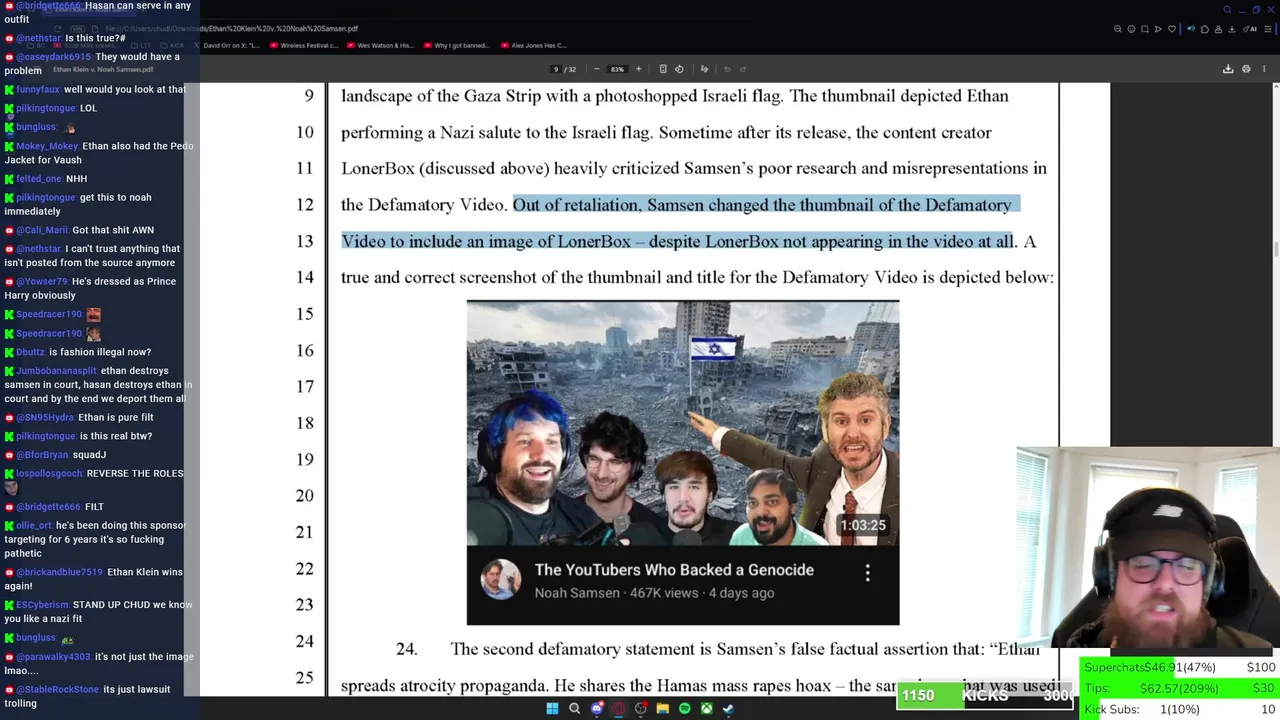Edit the PDF page number field

point(556,69)
